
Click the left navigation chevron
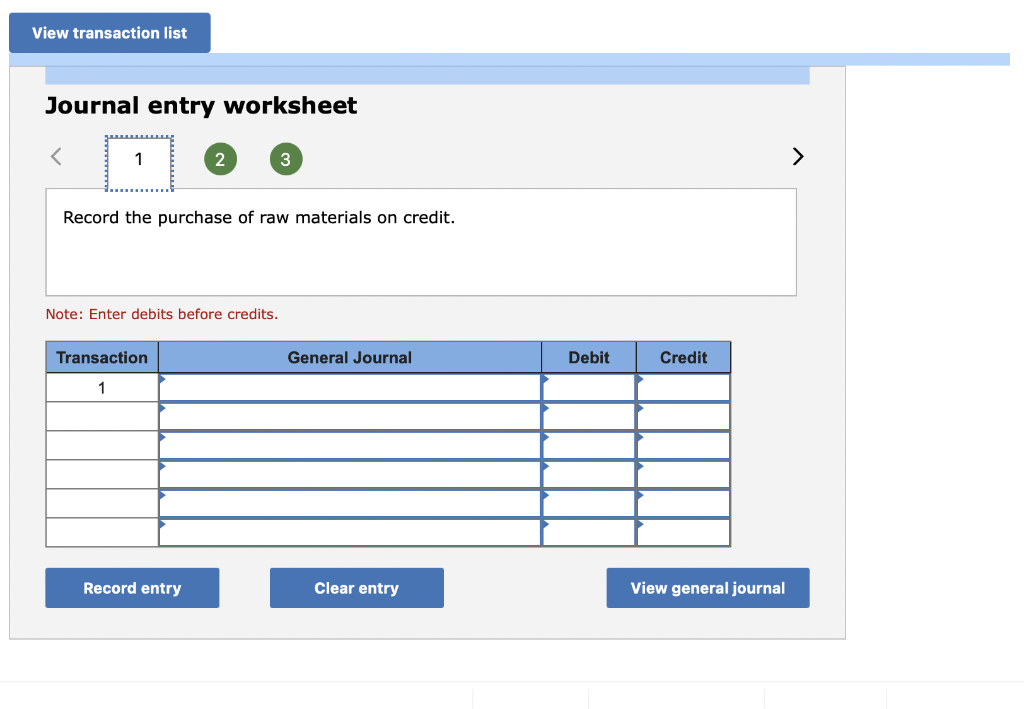[x=56, y=156]
